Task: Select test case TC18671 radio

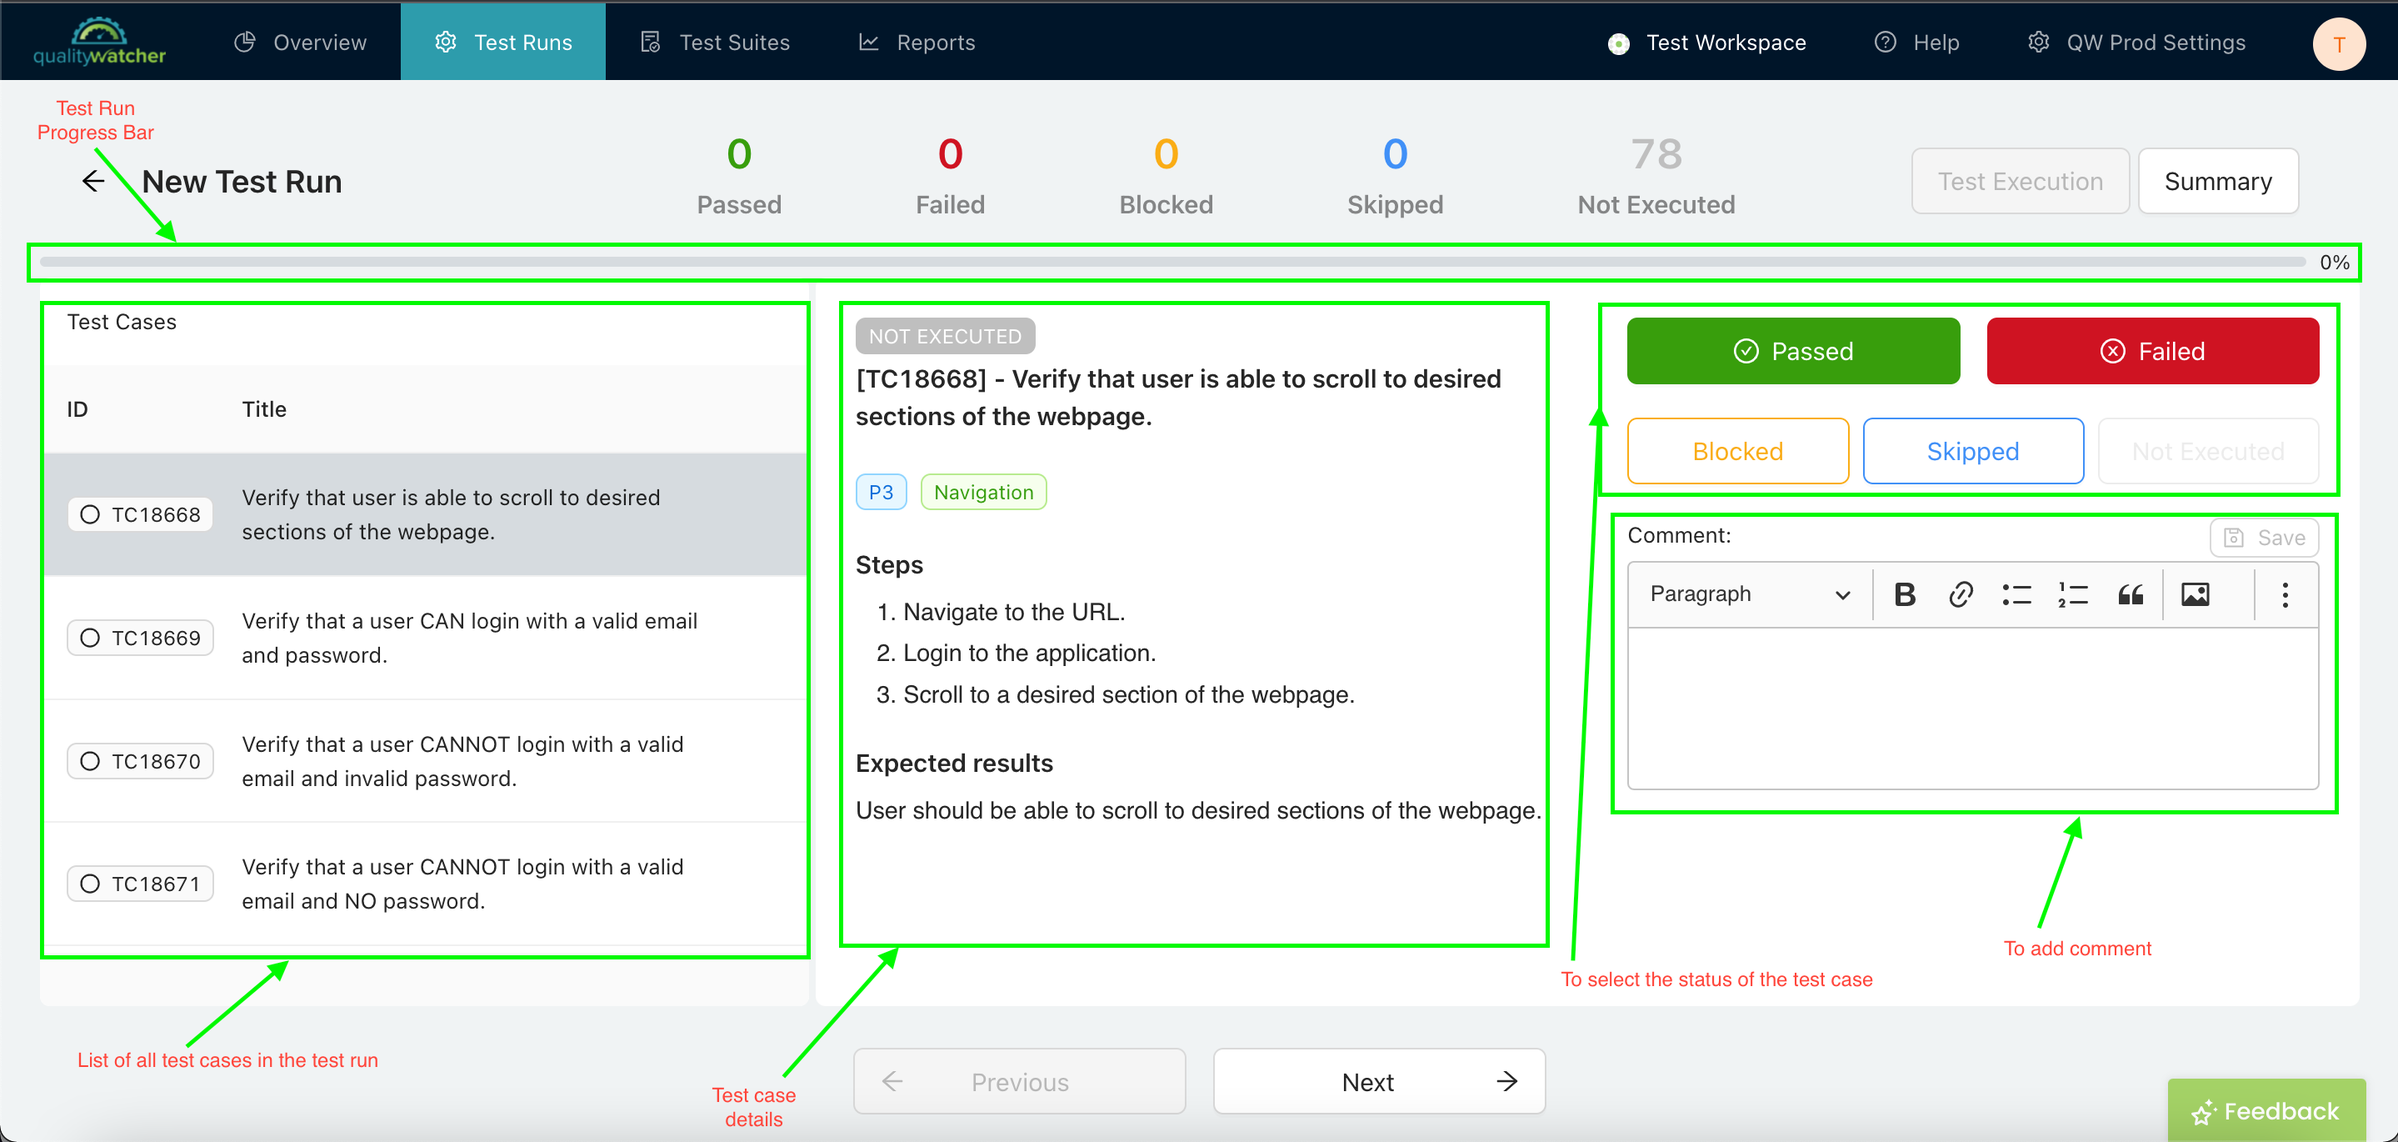Action: coord(90,883)
